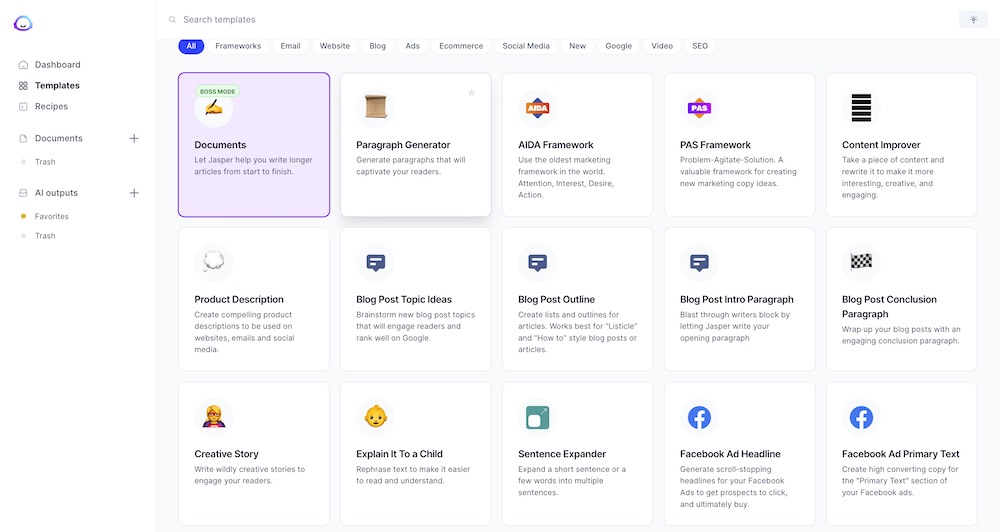Click the Templates grid icon in sidebar
This screenshot has height=532, width=1000.
point(23,85)
